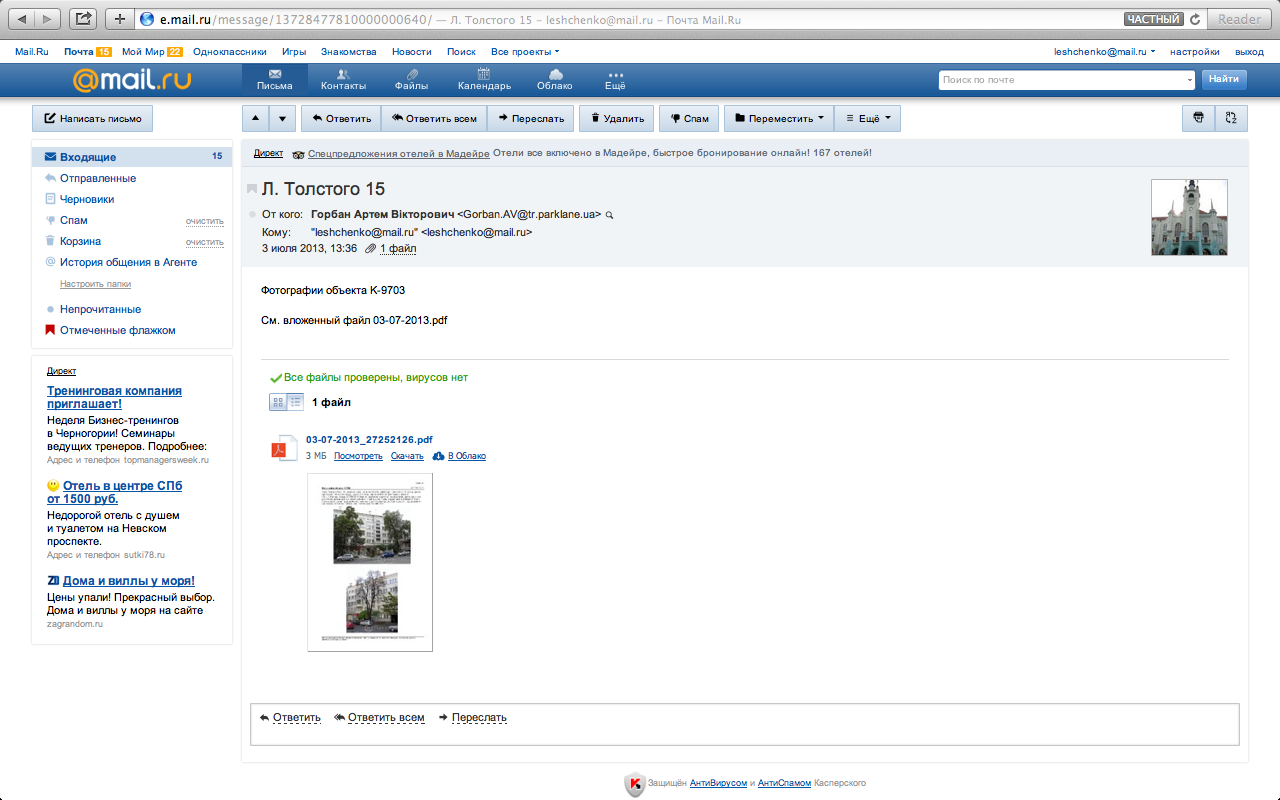
Task: Open the Все проекты dropdown menu
Action: click(x=525, y=51)
